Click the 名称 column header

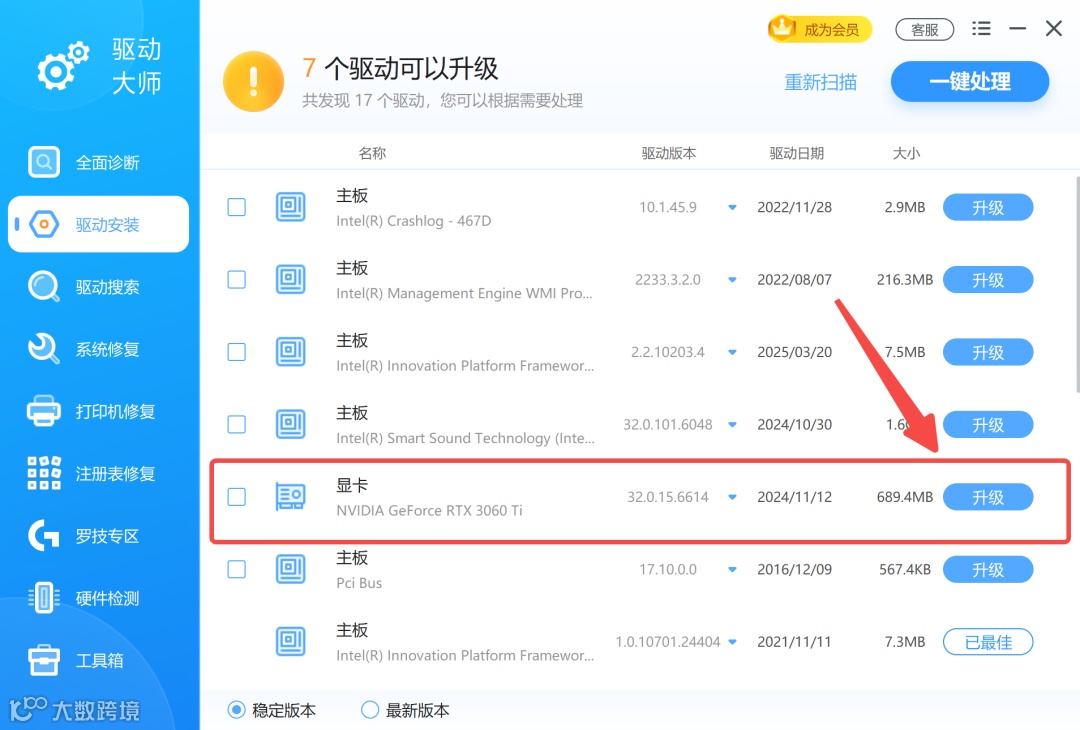(x=372, y=153)
